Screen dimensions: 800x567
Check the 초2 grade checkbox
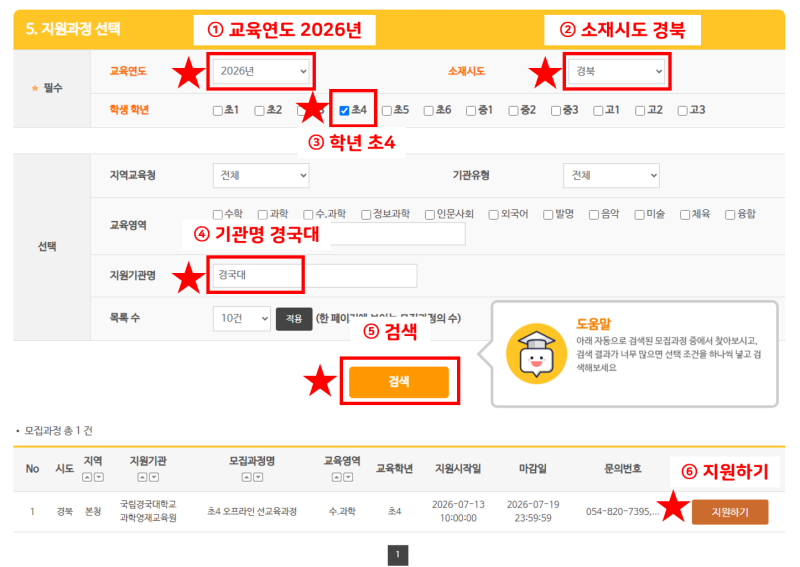(260, 111)
